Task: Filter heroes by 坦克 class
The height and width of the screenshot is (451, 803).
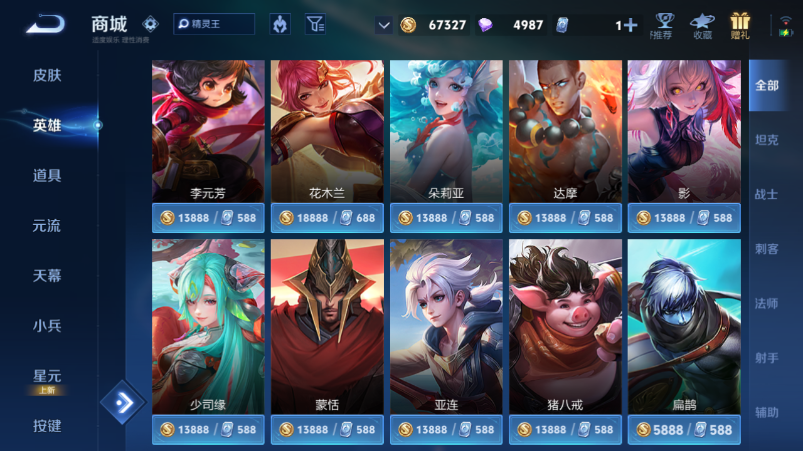Action: pyautogui.click(x=767, y=140)
